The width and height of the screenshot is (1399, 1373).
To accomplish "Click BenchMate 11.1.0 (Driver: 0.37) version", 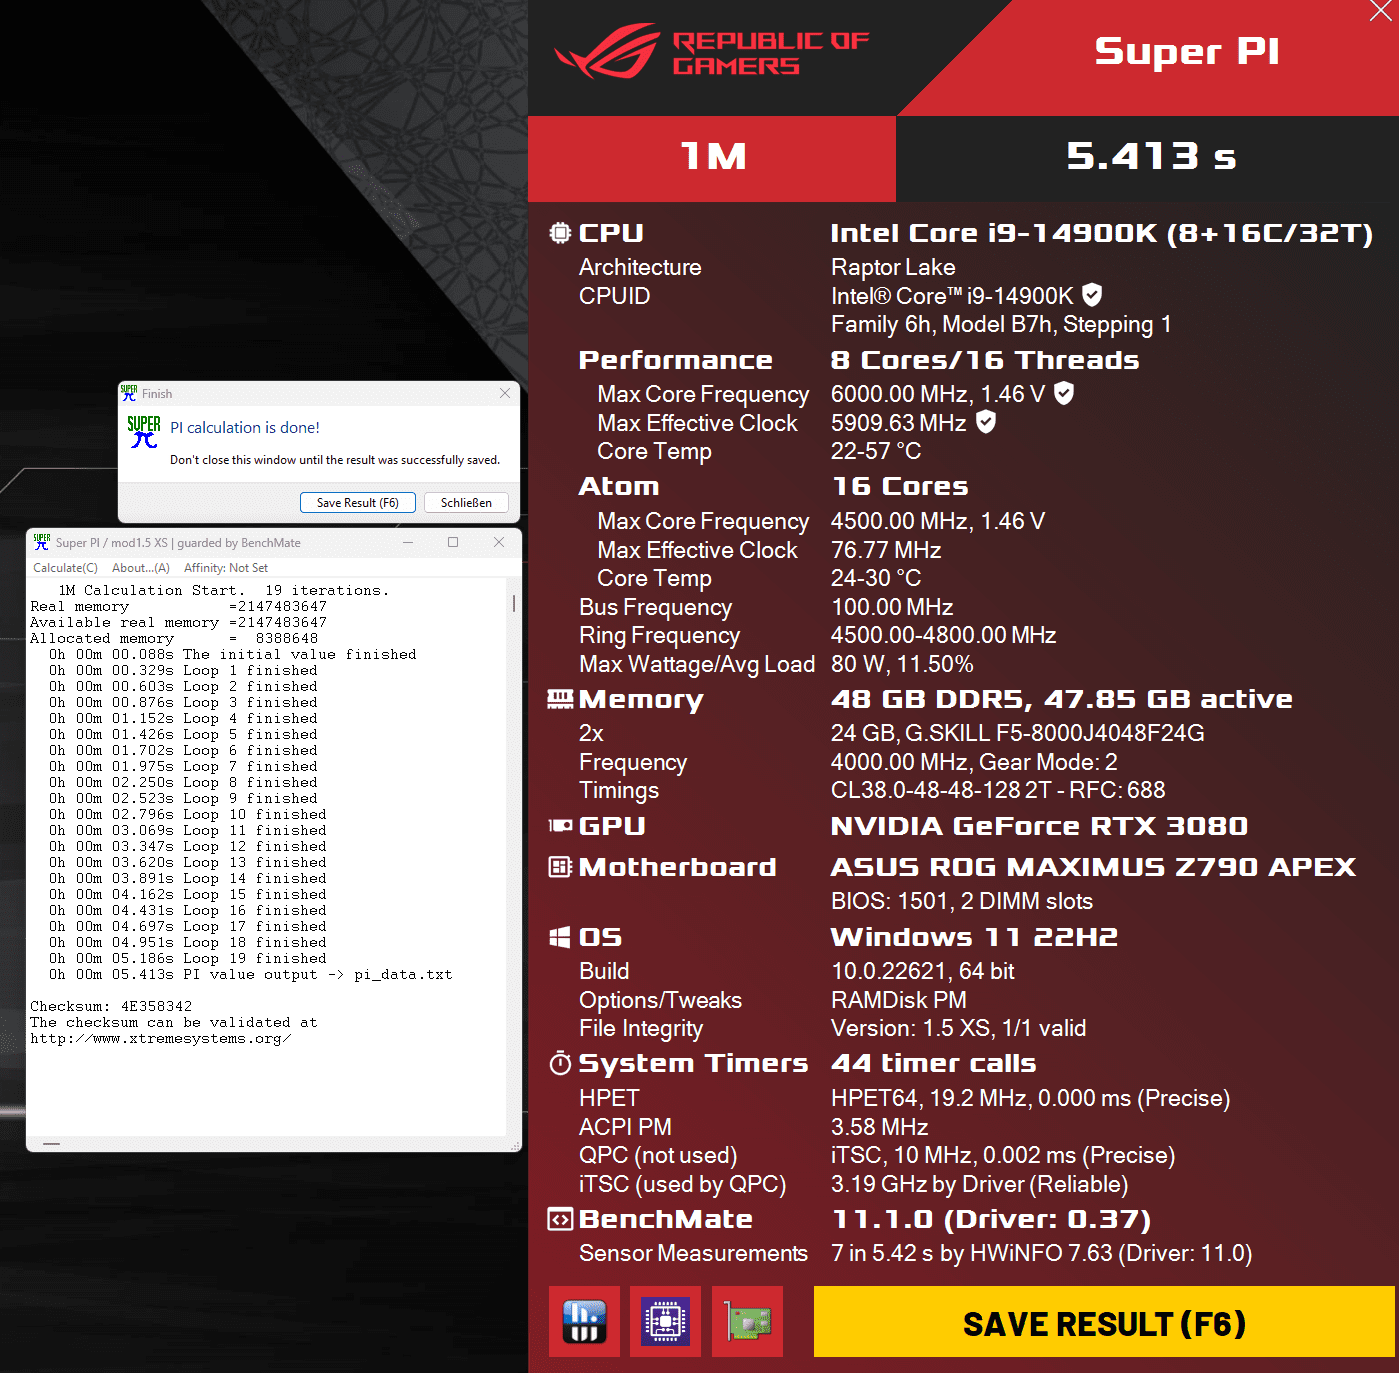I will coord(991,1219).
